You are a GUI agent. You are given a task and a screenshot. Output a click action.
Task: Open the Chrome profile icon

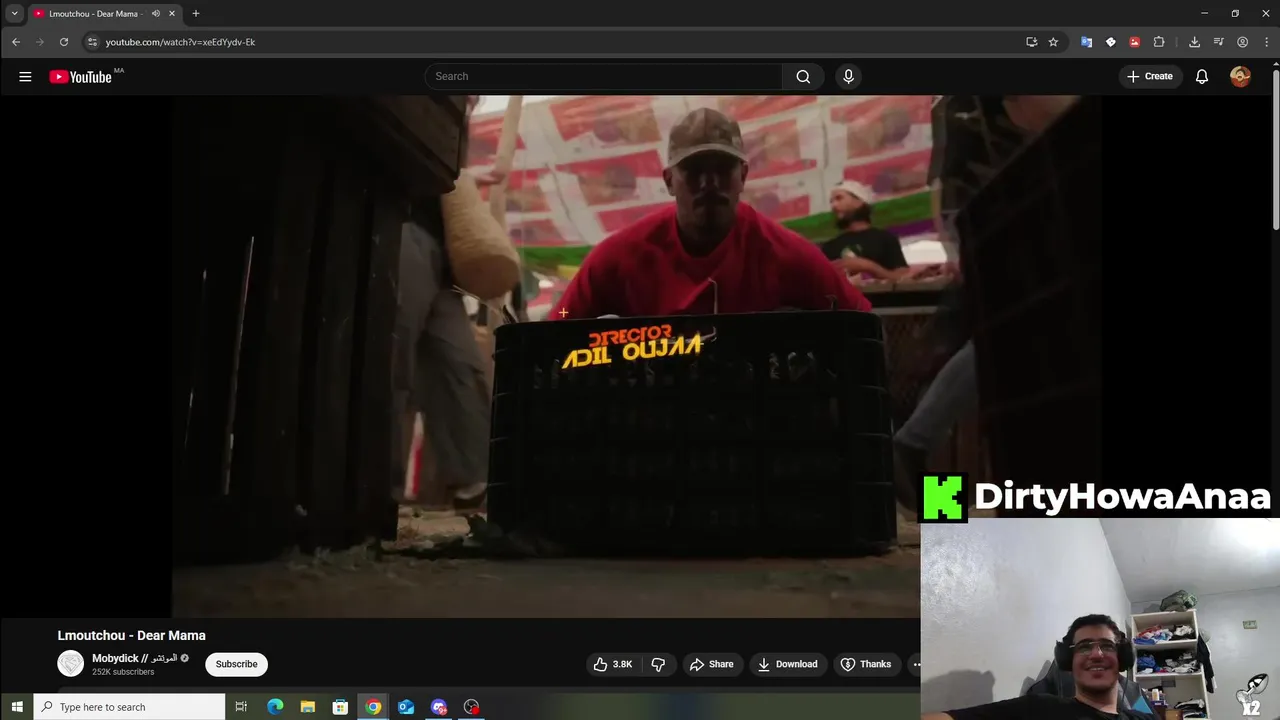1242,42
